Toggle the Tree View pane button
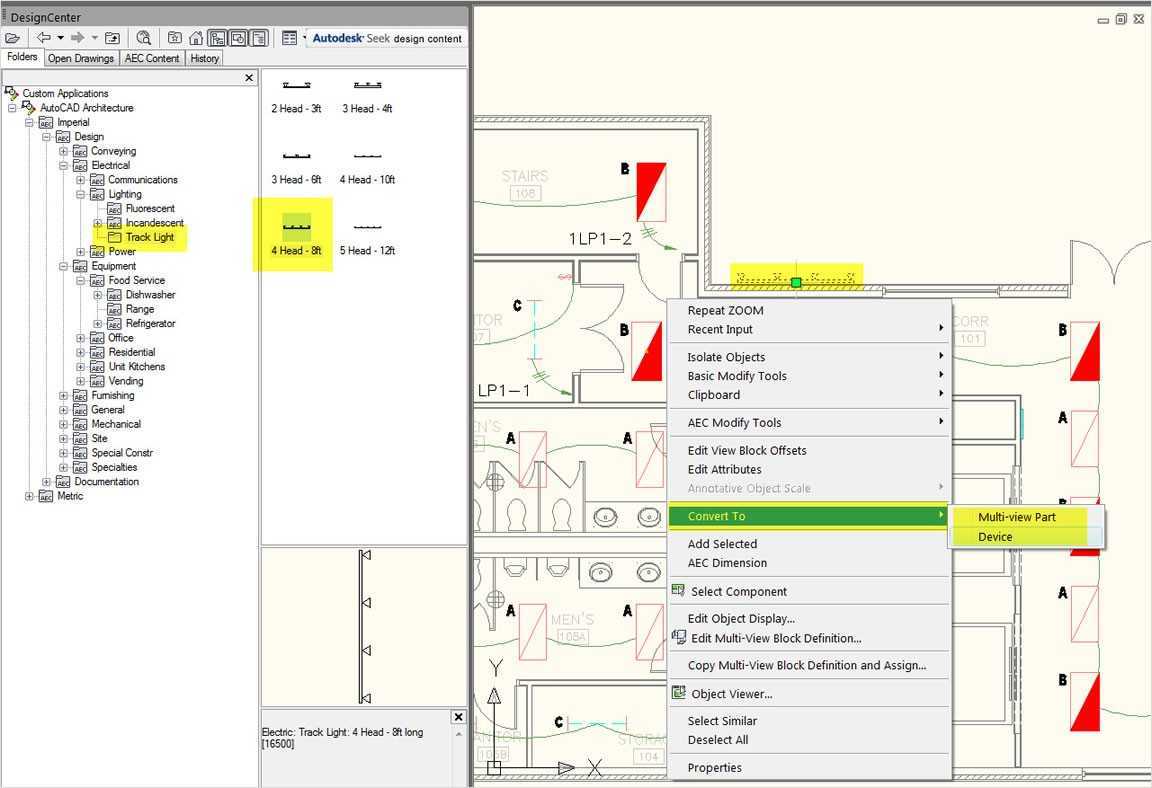The width and height of the screenshot is (1152, 788). (x=217, y=38)
